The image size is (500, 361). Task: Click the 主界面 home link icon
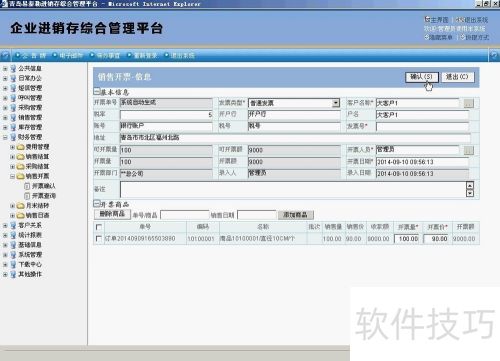point(427,19)
